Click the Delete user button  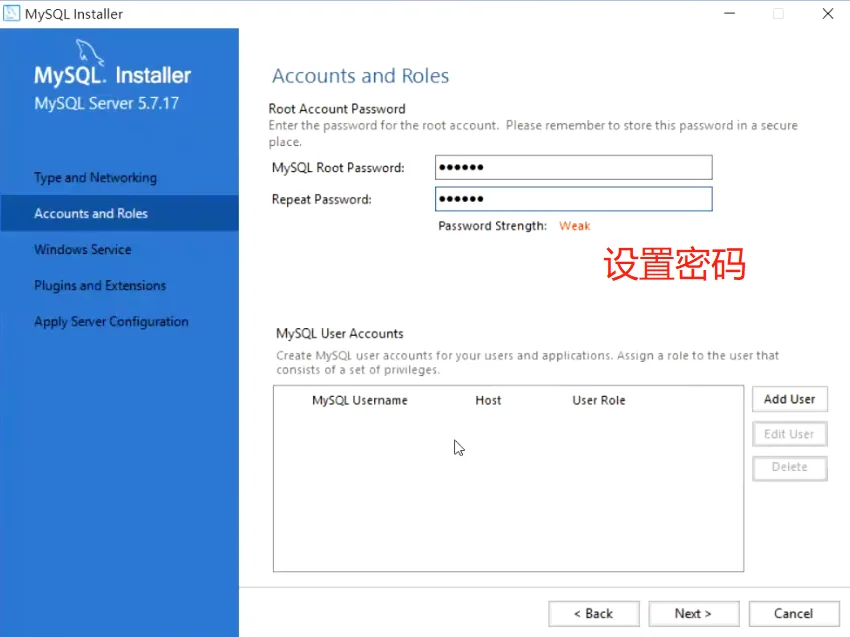point(790,467)
